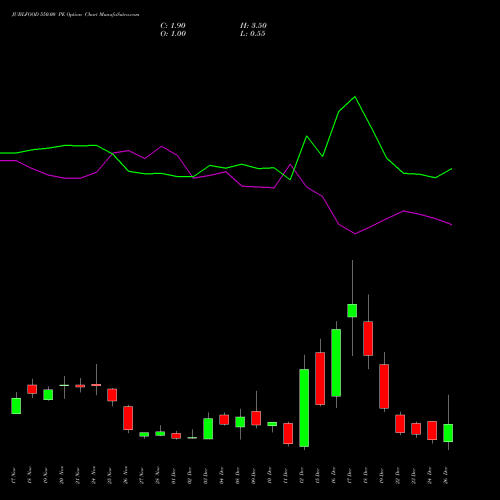500x500 pixels.
Task: Click the '12 Dec' date label
Action: [302, 475]
